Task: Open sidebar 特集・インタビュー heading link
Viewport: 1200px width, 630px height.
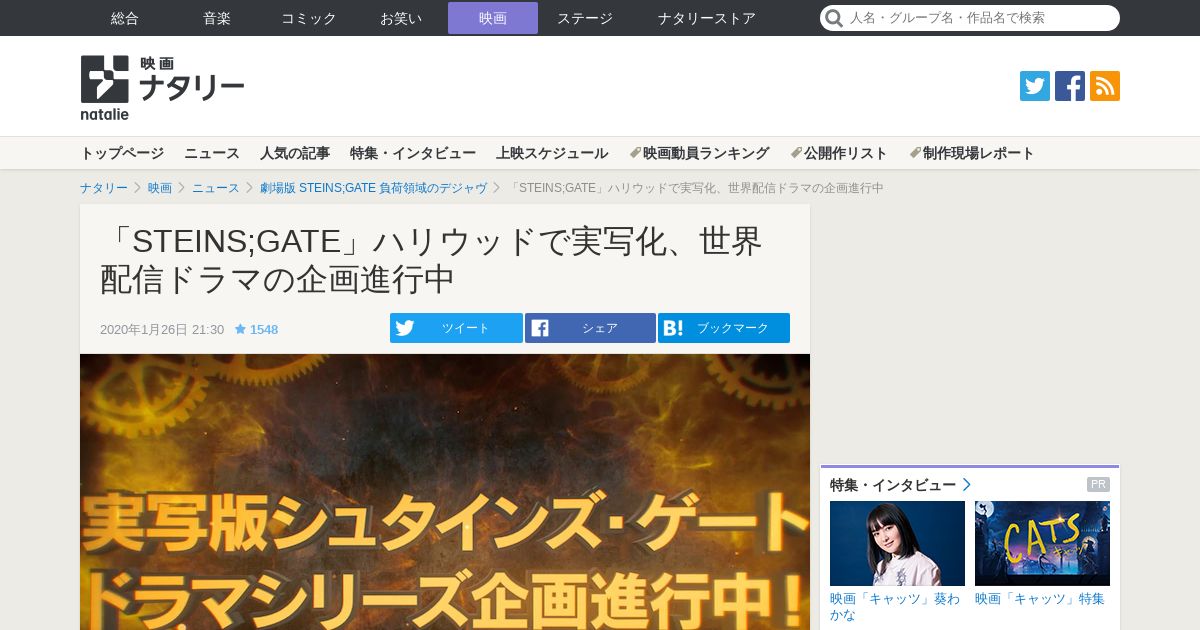Action: coord(900,485)
